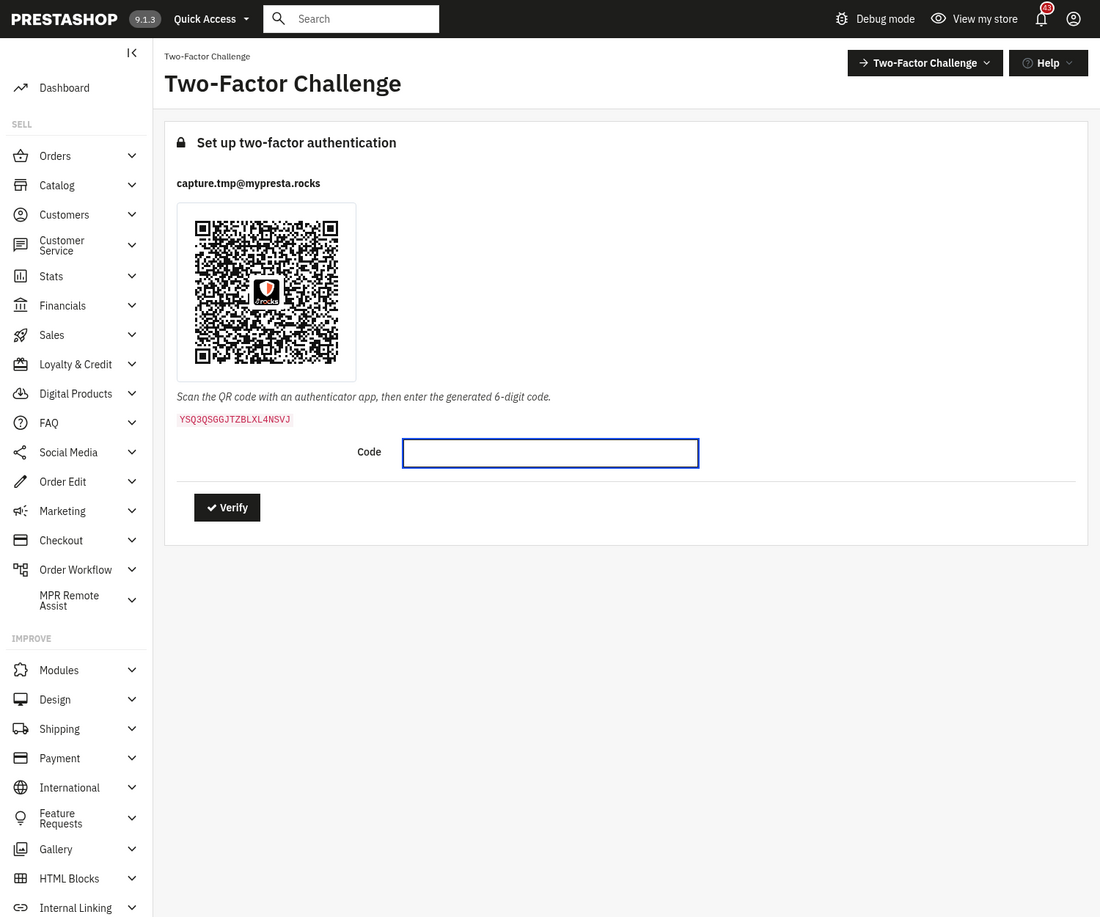This screenshot has height=917, width=1100.
Task: Click the two-factor QR code image
Action: 266,292
